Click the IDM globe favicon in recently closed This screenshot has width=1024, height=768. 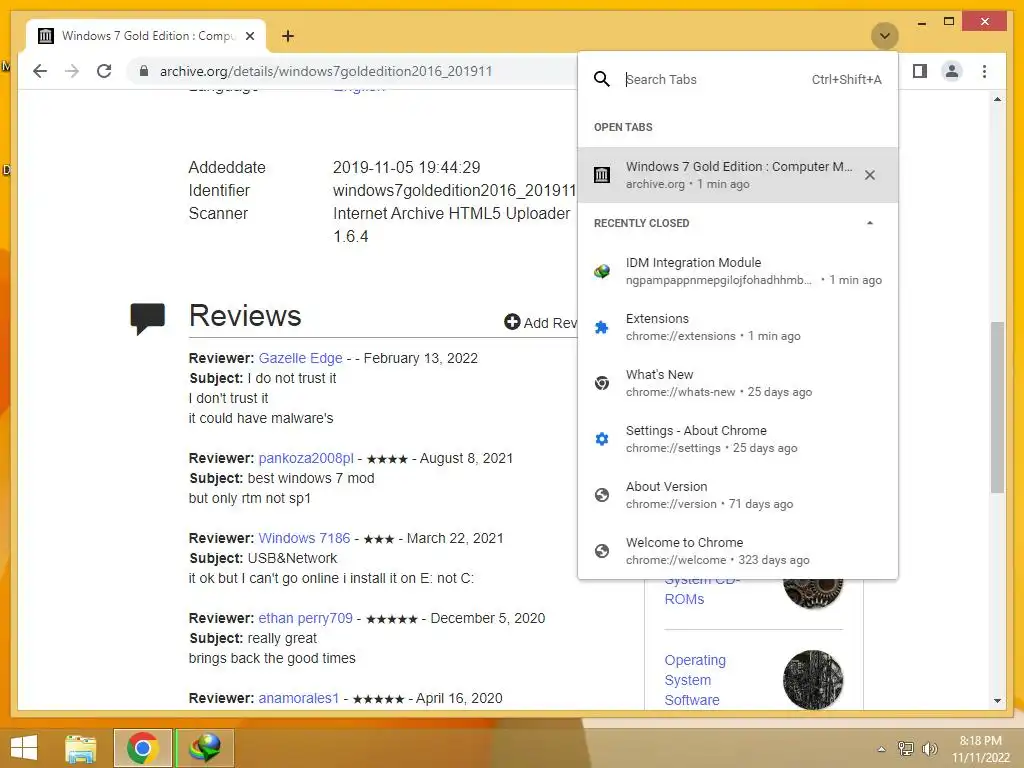[x=601, y=271]
